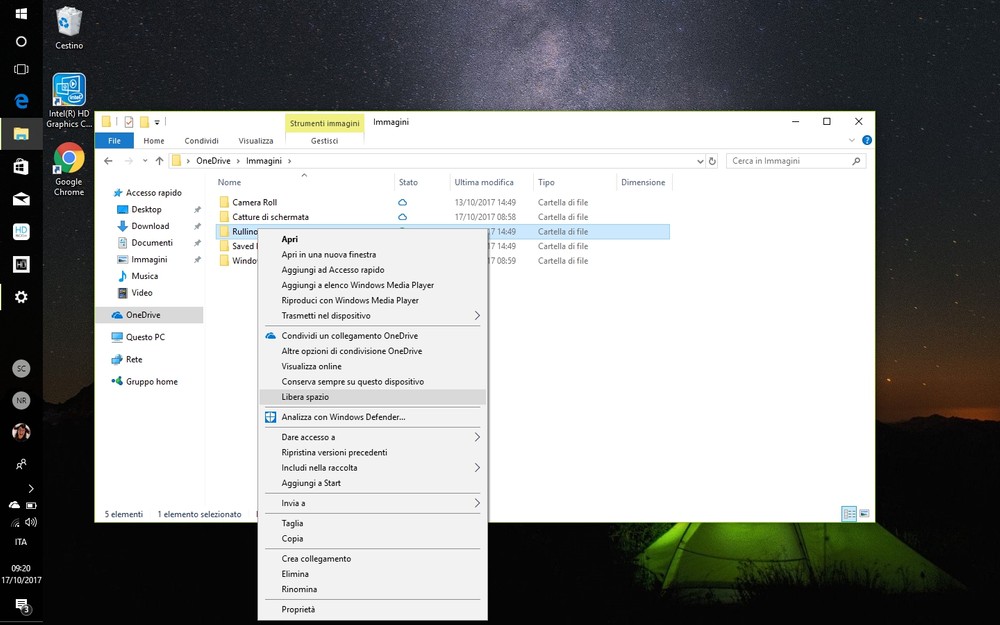Choose 'Proprietà' in the context menu
1000x625 pixels.
pos(298,609)
